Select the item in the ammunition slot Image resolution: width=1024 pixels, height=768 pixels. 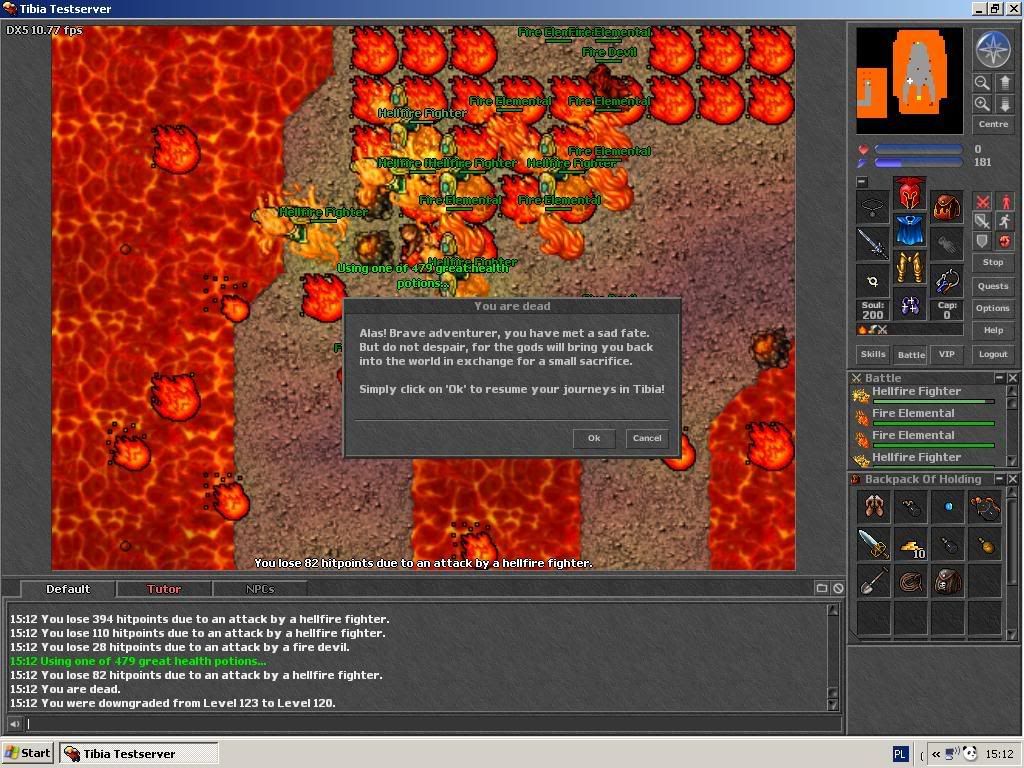coord(946,281)
